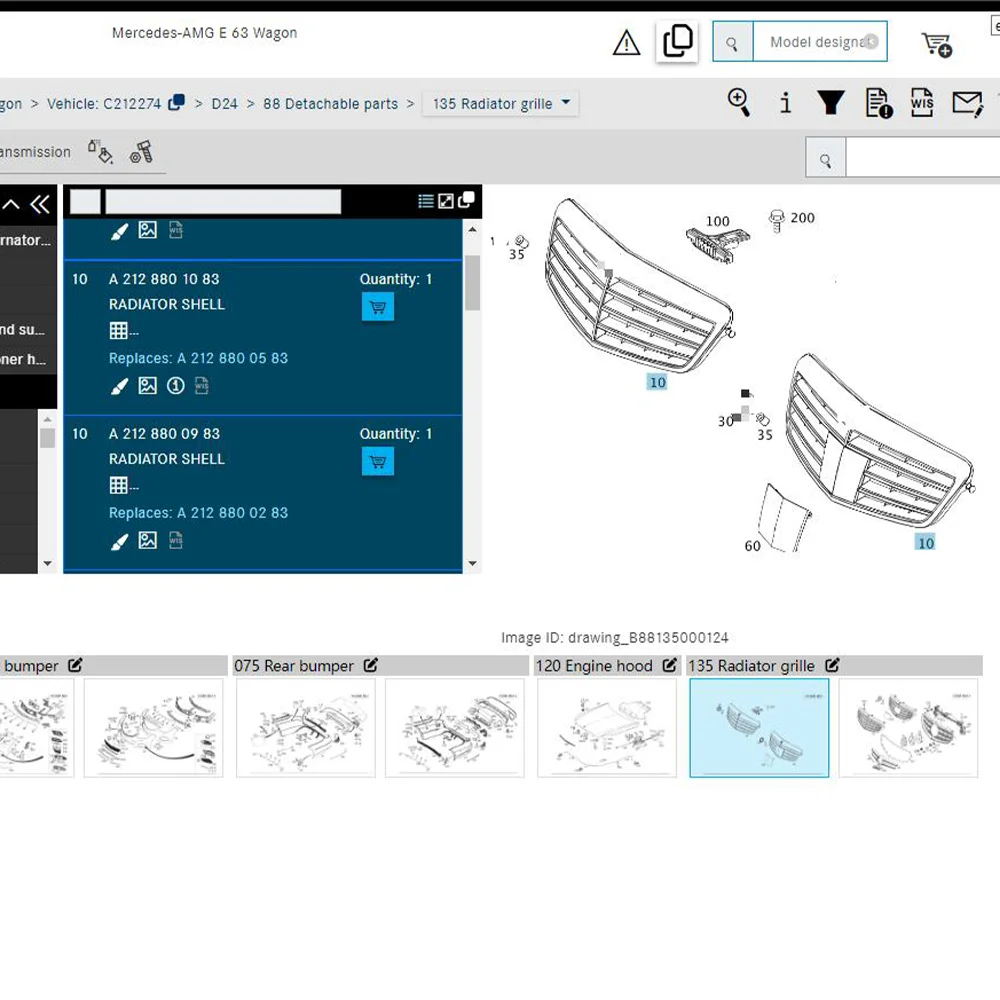Viewport: 1000px width, 1000px height.
Task: Click callout 30 in the diagram
Action: tap(726, 421)
